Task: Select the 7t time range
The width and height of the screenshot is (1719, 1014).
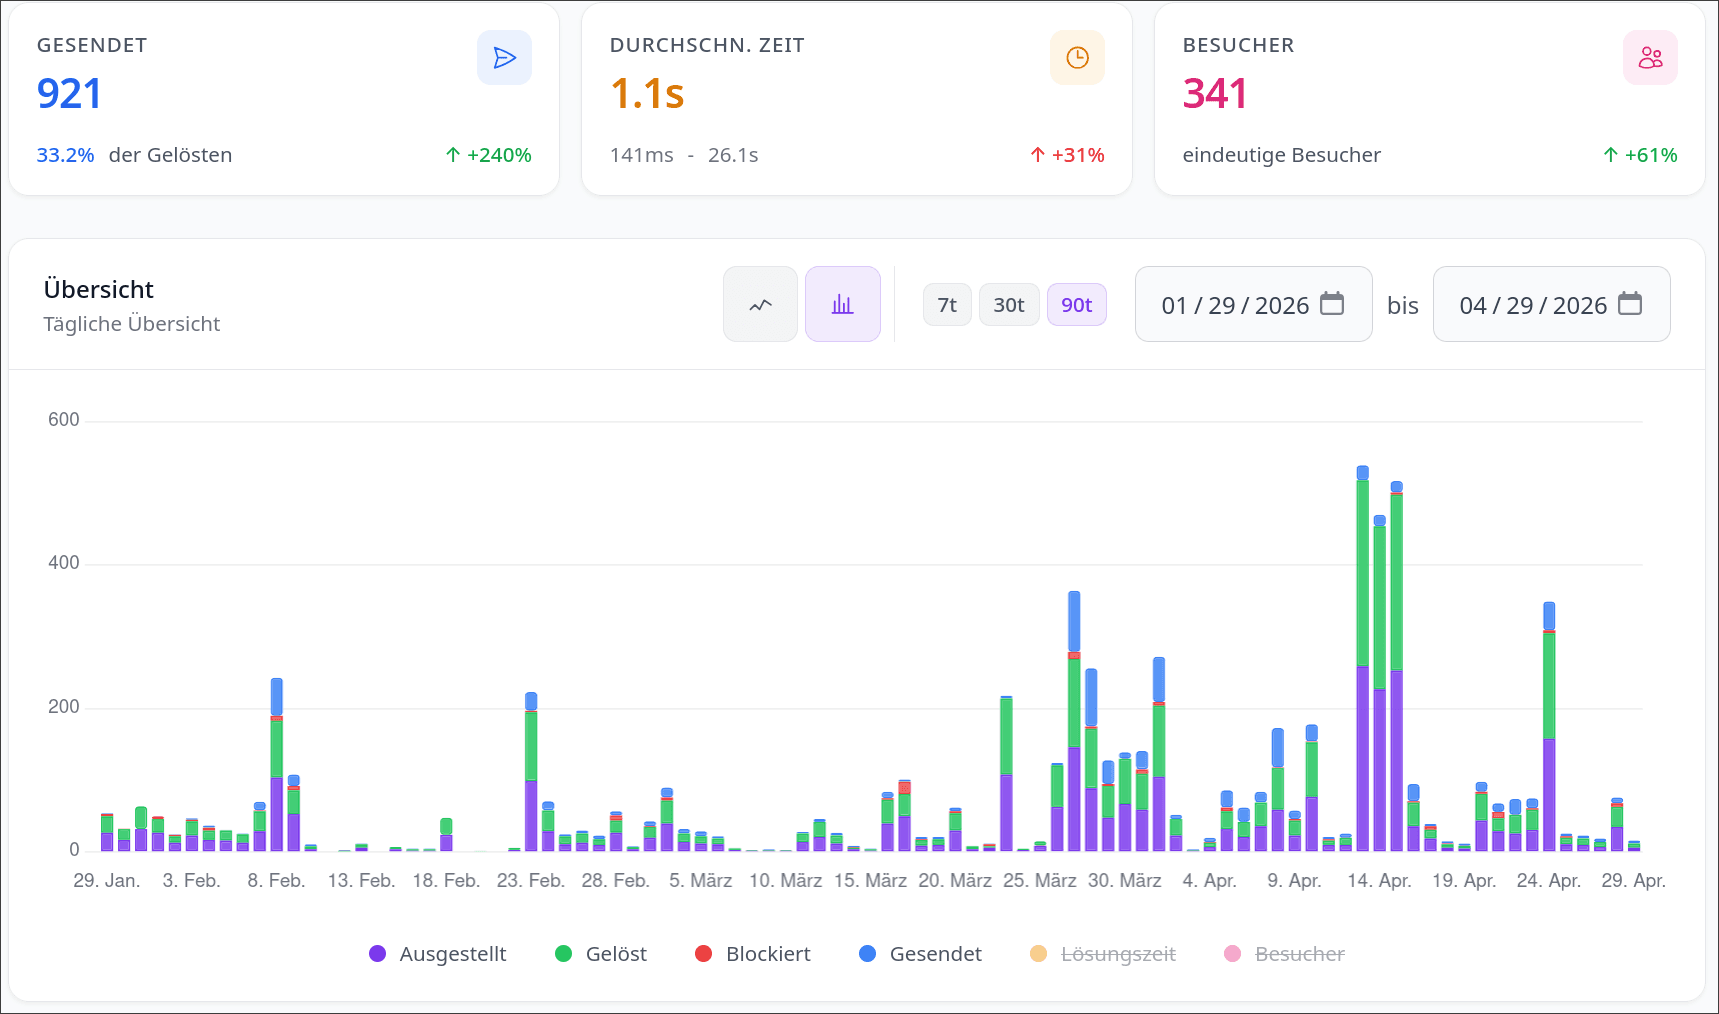Action: [947, 305]
